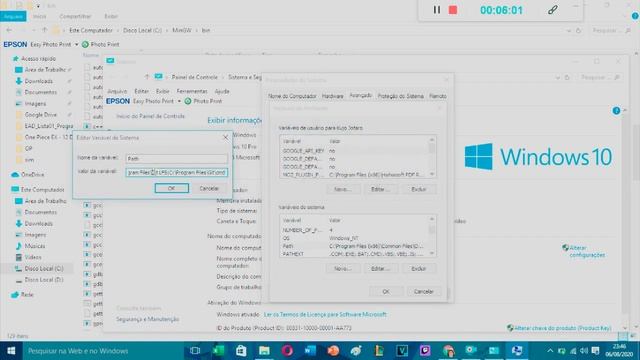
Task: Go up one folder in the Explorer window
Action: point(44,30)
